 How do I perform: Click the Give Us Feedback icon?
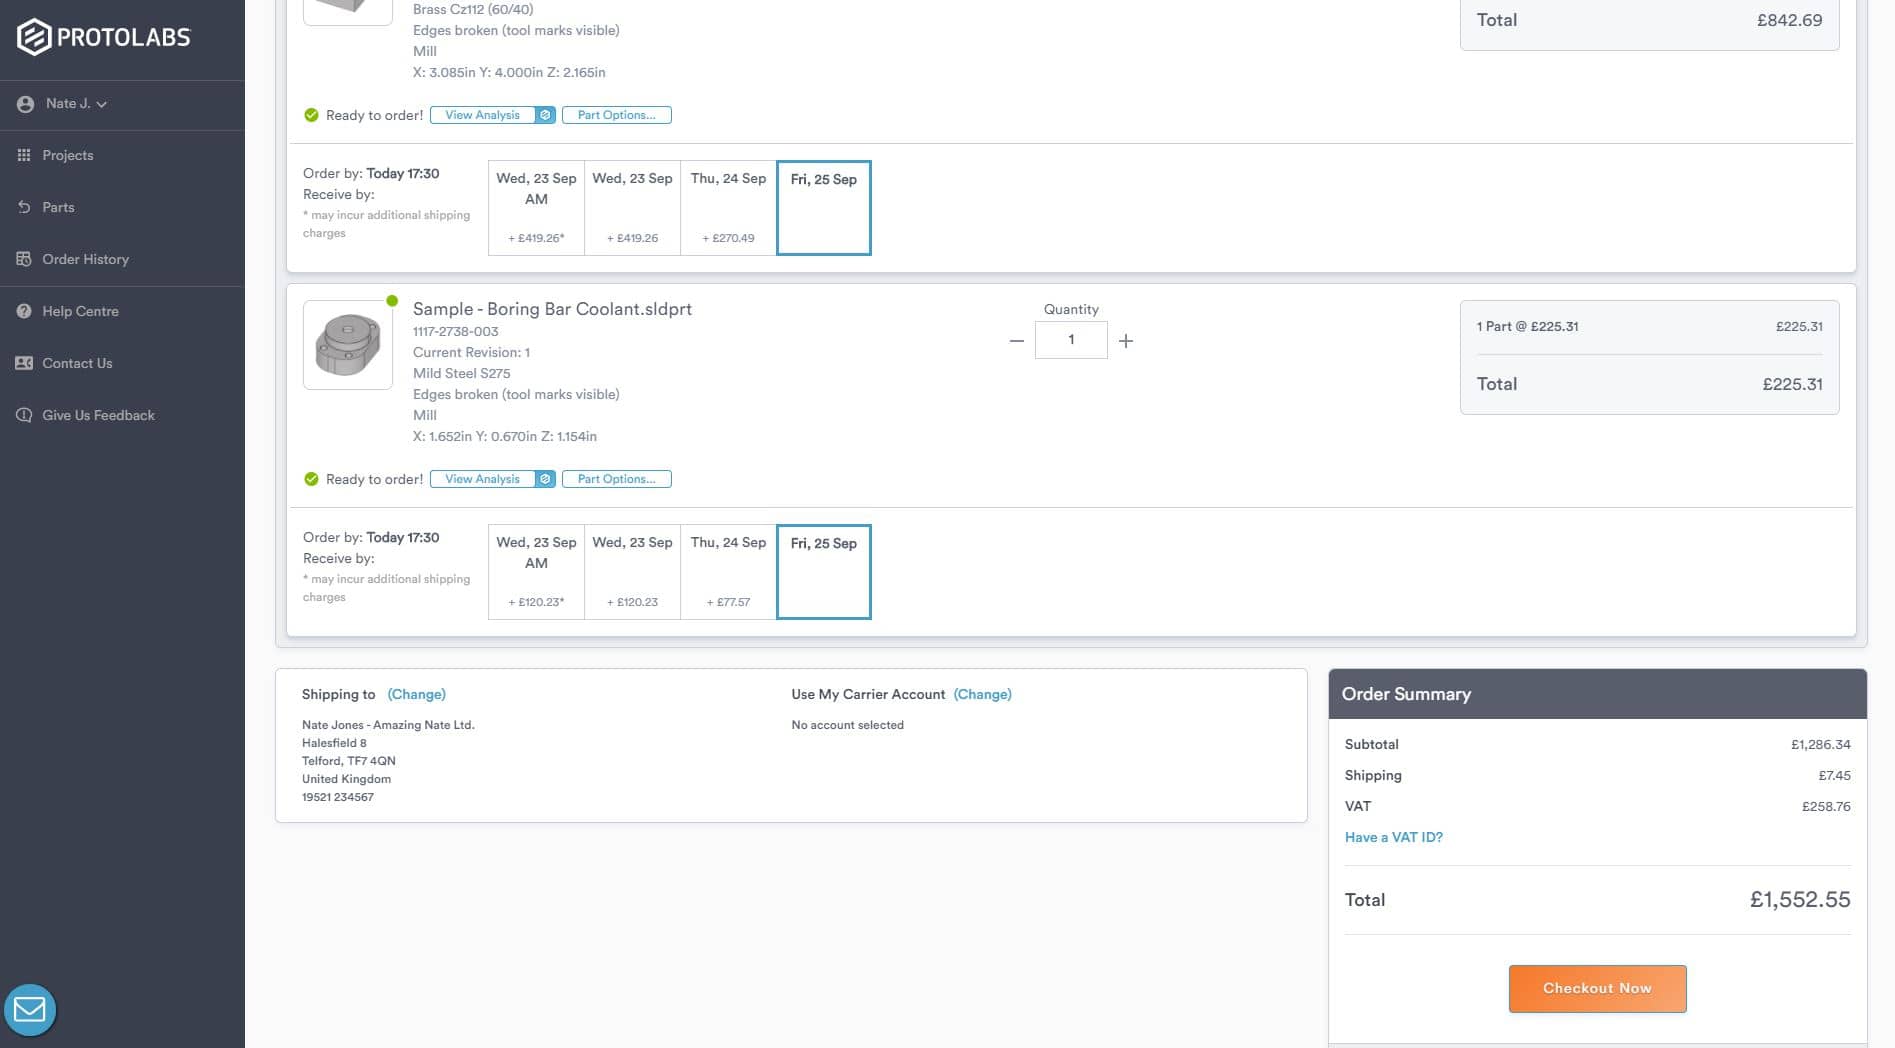point(24,415)
